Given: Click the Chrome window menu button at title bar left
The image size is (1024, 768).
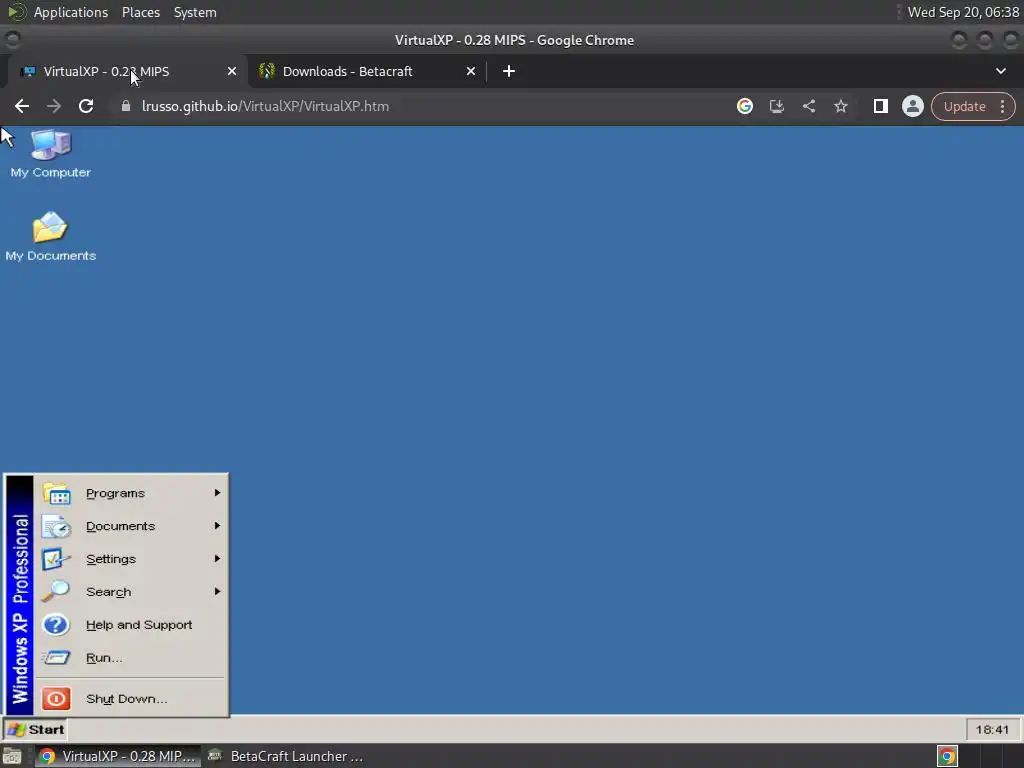Looking at the screenshot, I should pos(12,40).
